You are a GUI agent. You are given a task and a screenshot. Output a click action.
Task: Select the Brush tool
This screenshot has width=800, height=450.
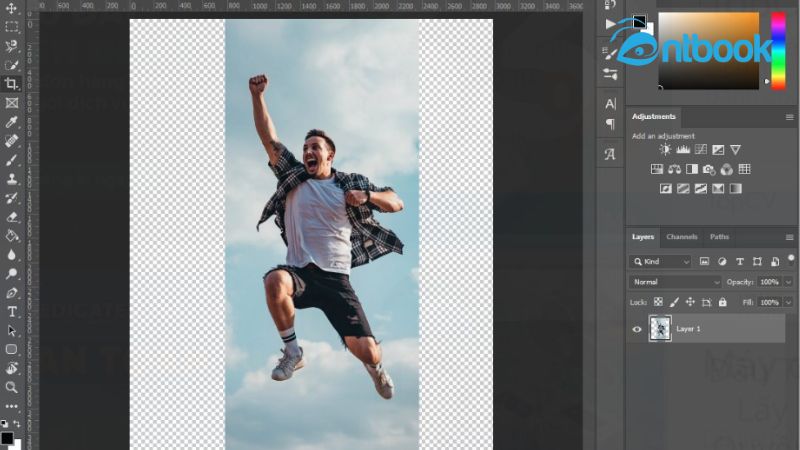[11, 160]
